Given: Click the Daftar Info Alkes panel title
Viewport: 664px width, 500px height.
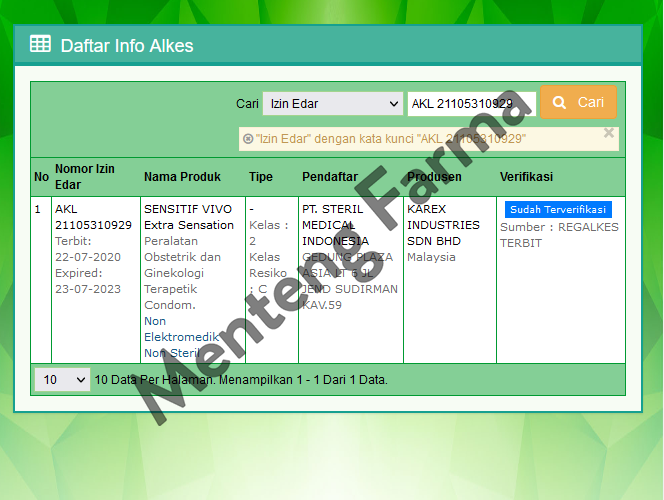Looking at the screenshot, I should pyautogui.click(x=127, y=45).
